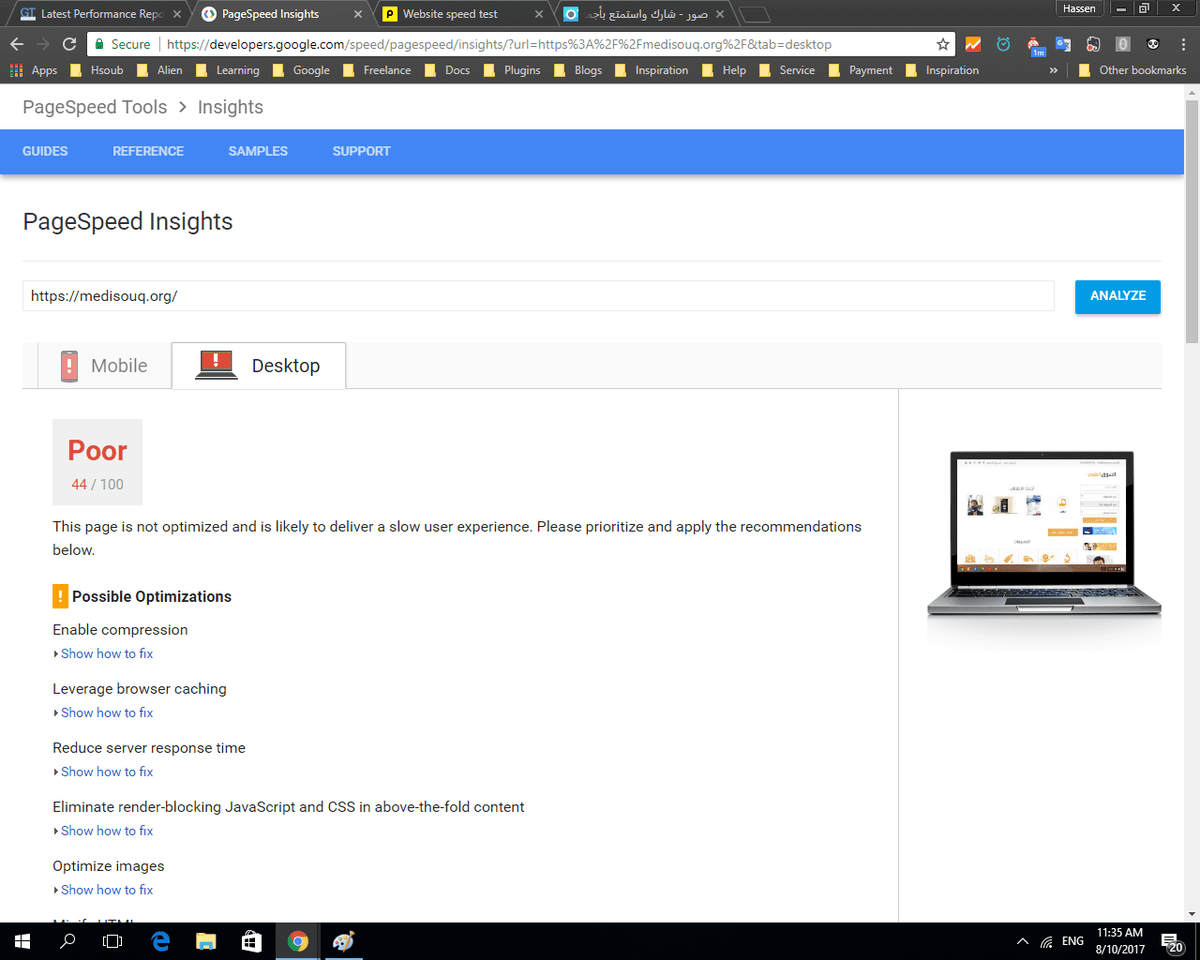Expand fix for Leverage browser caching
This screenshot has width=1200, height=960.
[106, 713]
